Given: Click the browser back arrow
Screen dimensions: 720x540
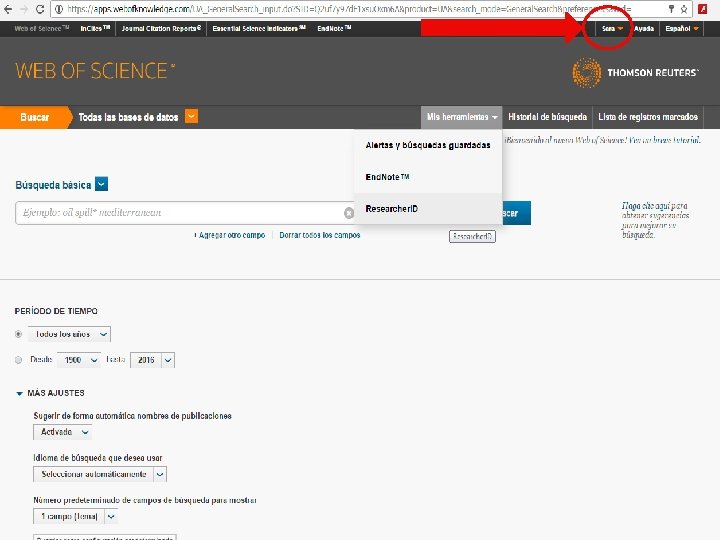Looking at the screenshot, I should point(8,9).
